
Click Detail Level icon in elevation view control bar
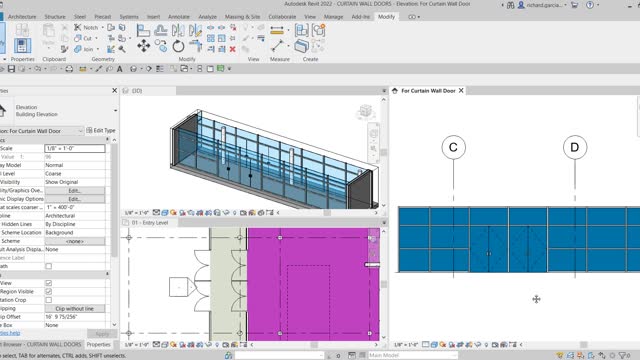[x=425, y=345]
